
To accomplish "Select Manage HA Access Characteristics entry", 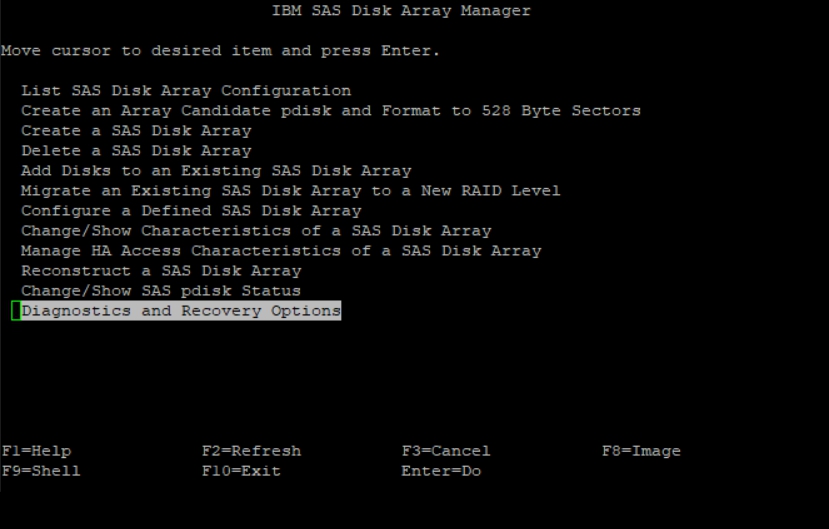I will pos(281,251).
